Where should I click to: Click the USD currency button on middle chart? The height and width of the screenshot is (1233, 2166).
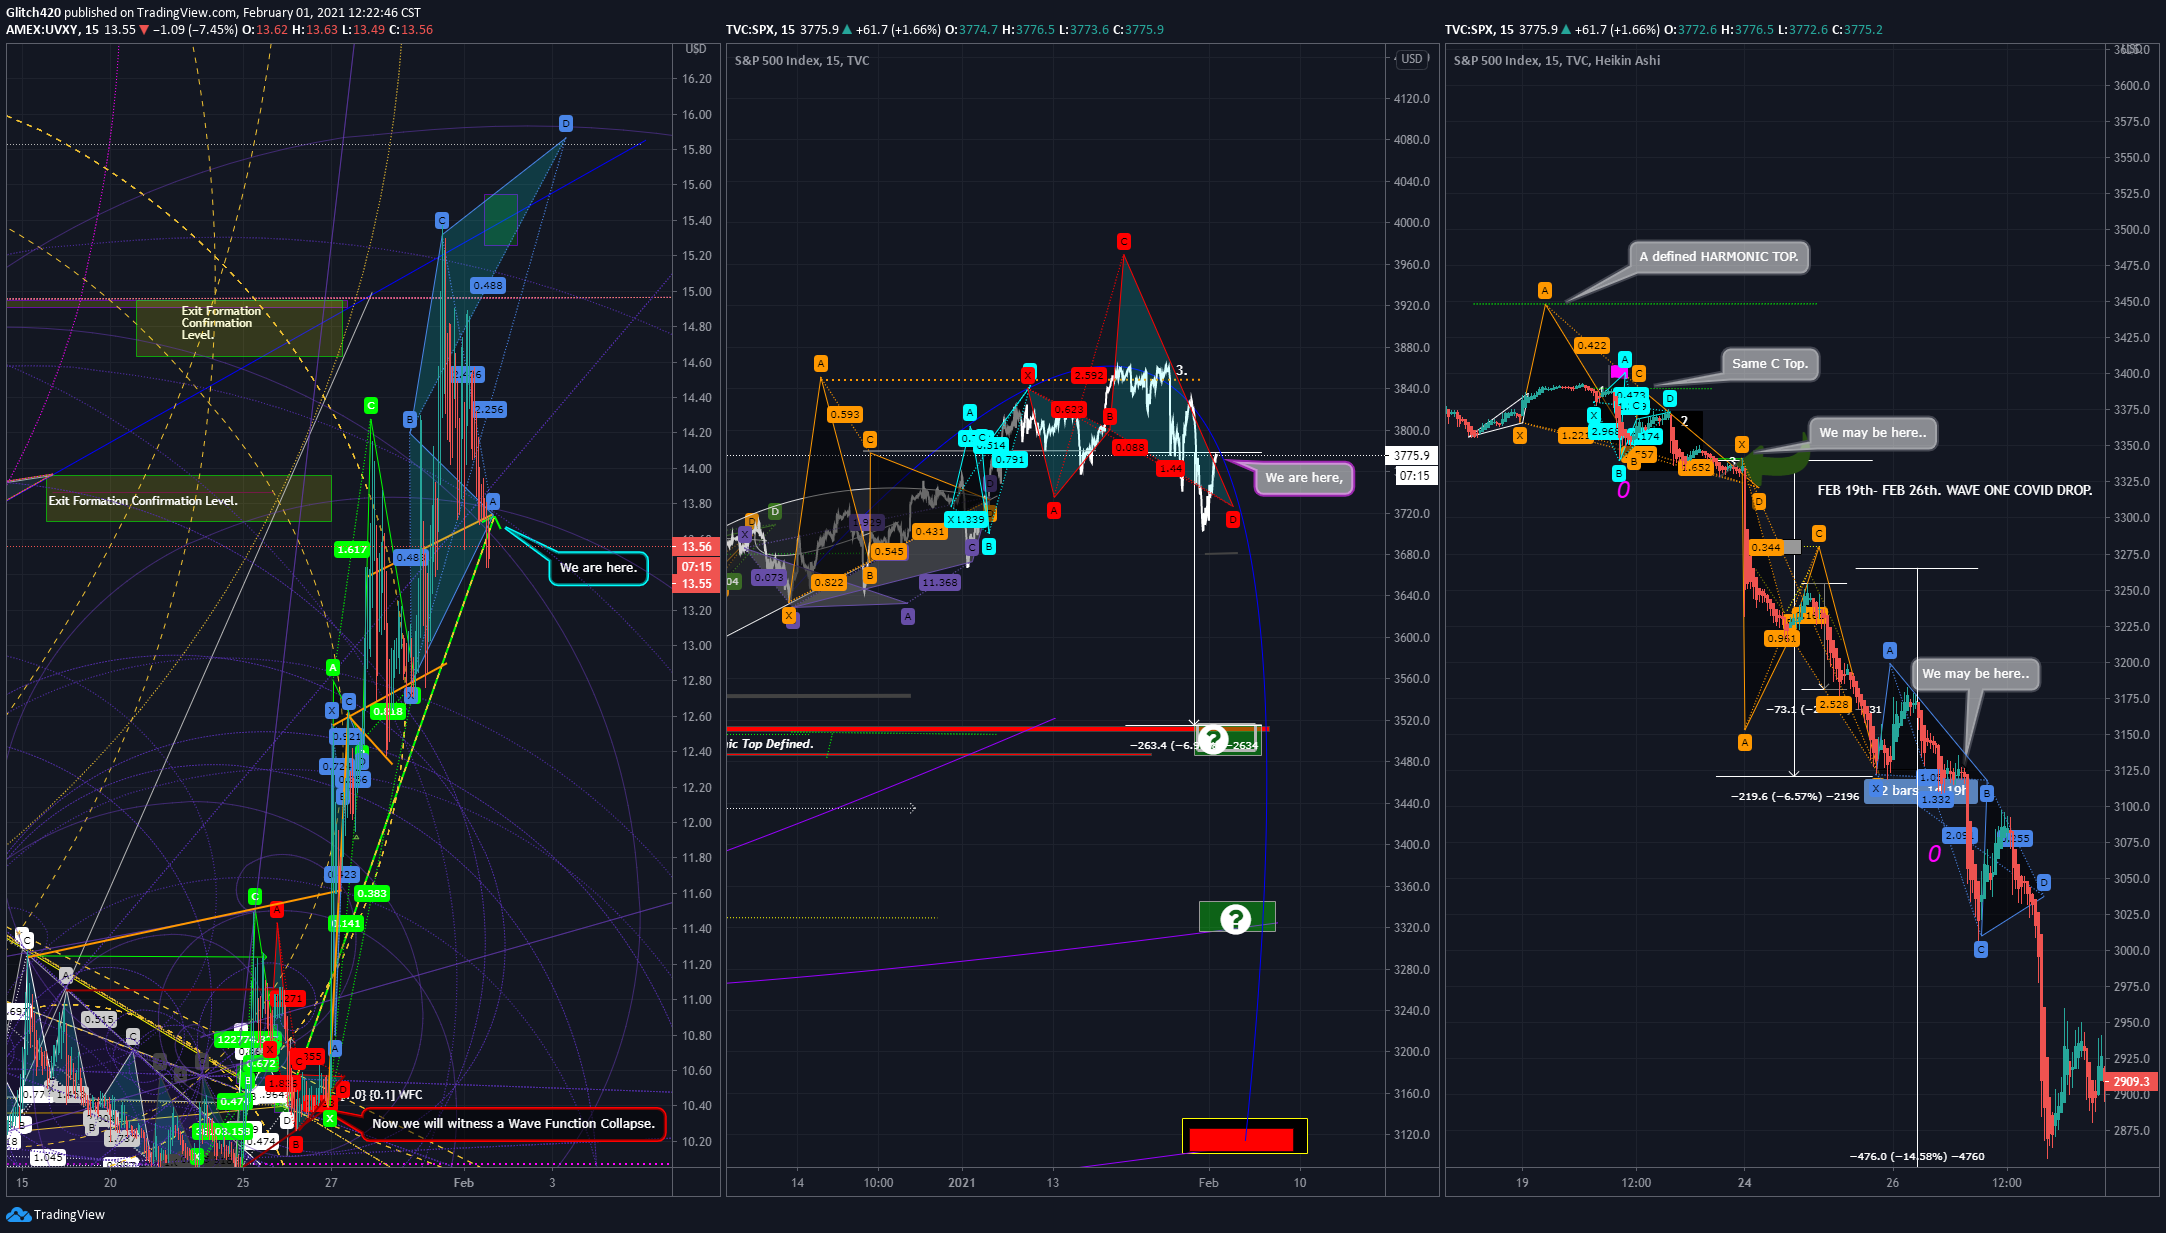[x=1412, y=59]
